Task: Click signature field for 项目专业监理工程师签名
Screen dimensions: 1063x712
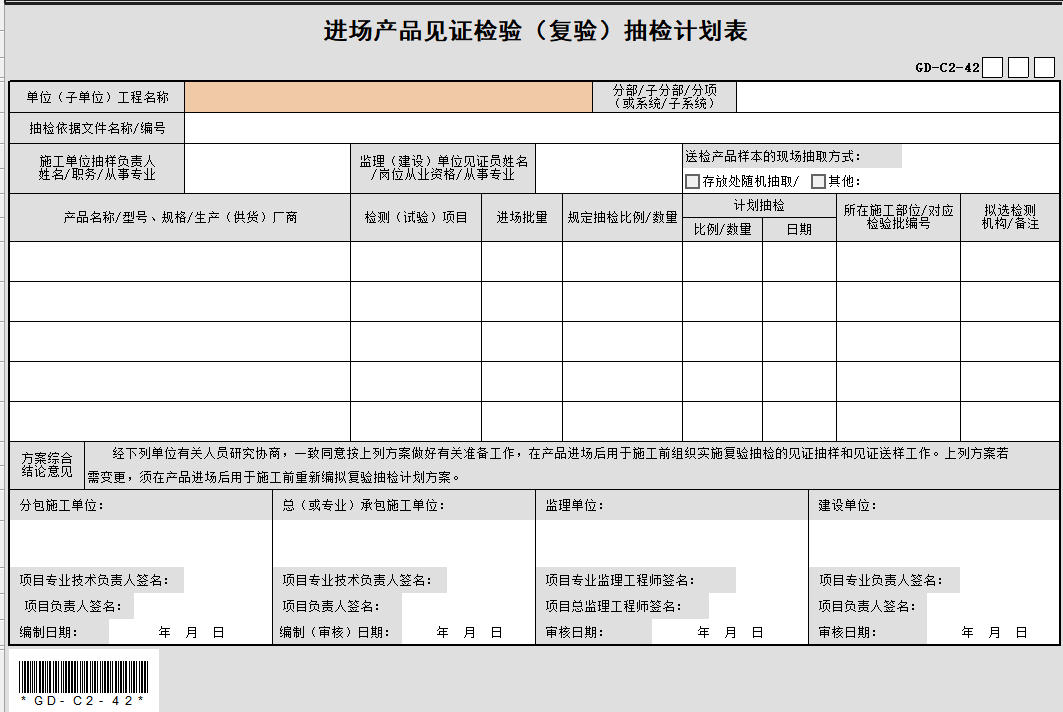Action: (771, 580)
